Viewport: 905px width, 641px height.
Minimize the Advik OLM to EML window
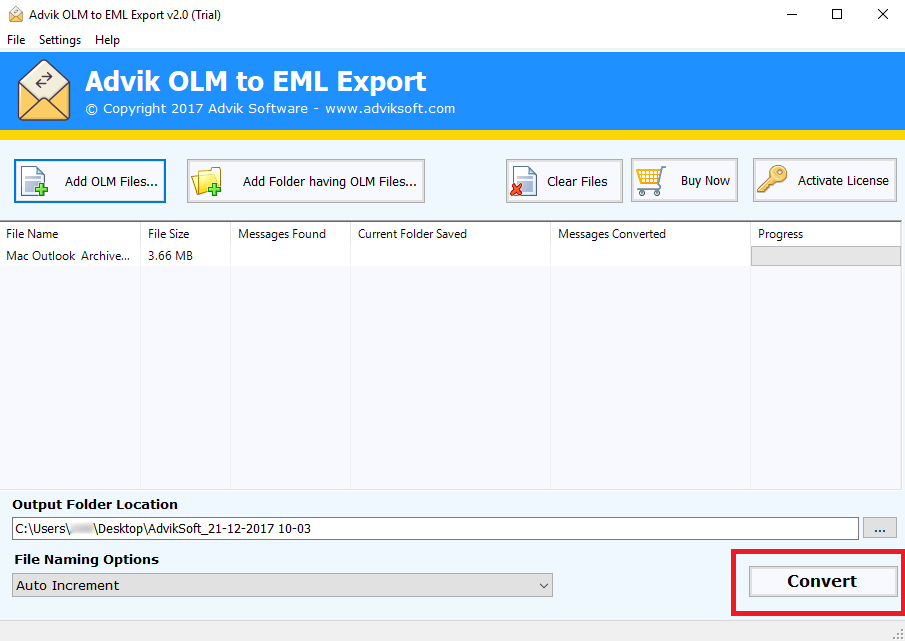click(792, 14)
